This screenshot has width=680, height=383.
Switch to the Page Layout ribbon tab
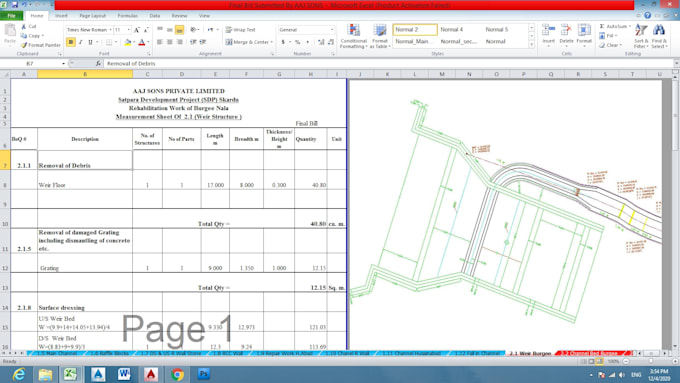click(92, 16)
